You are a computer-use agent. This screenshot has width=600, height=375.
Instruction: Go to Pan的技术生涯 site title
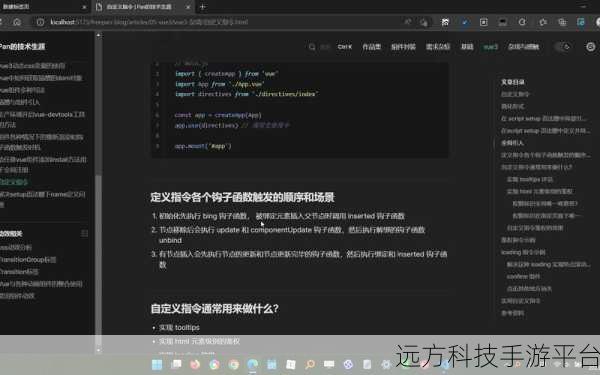(x=22, y=46)
